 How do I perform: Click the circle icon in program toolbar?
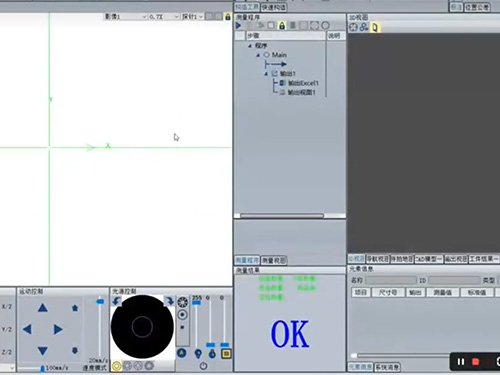(x=325, y=26)
